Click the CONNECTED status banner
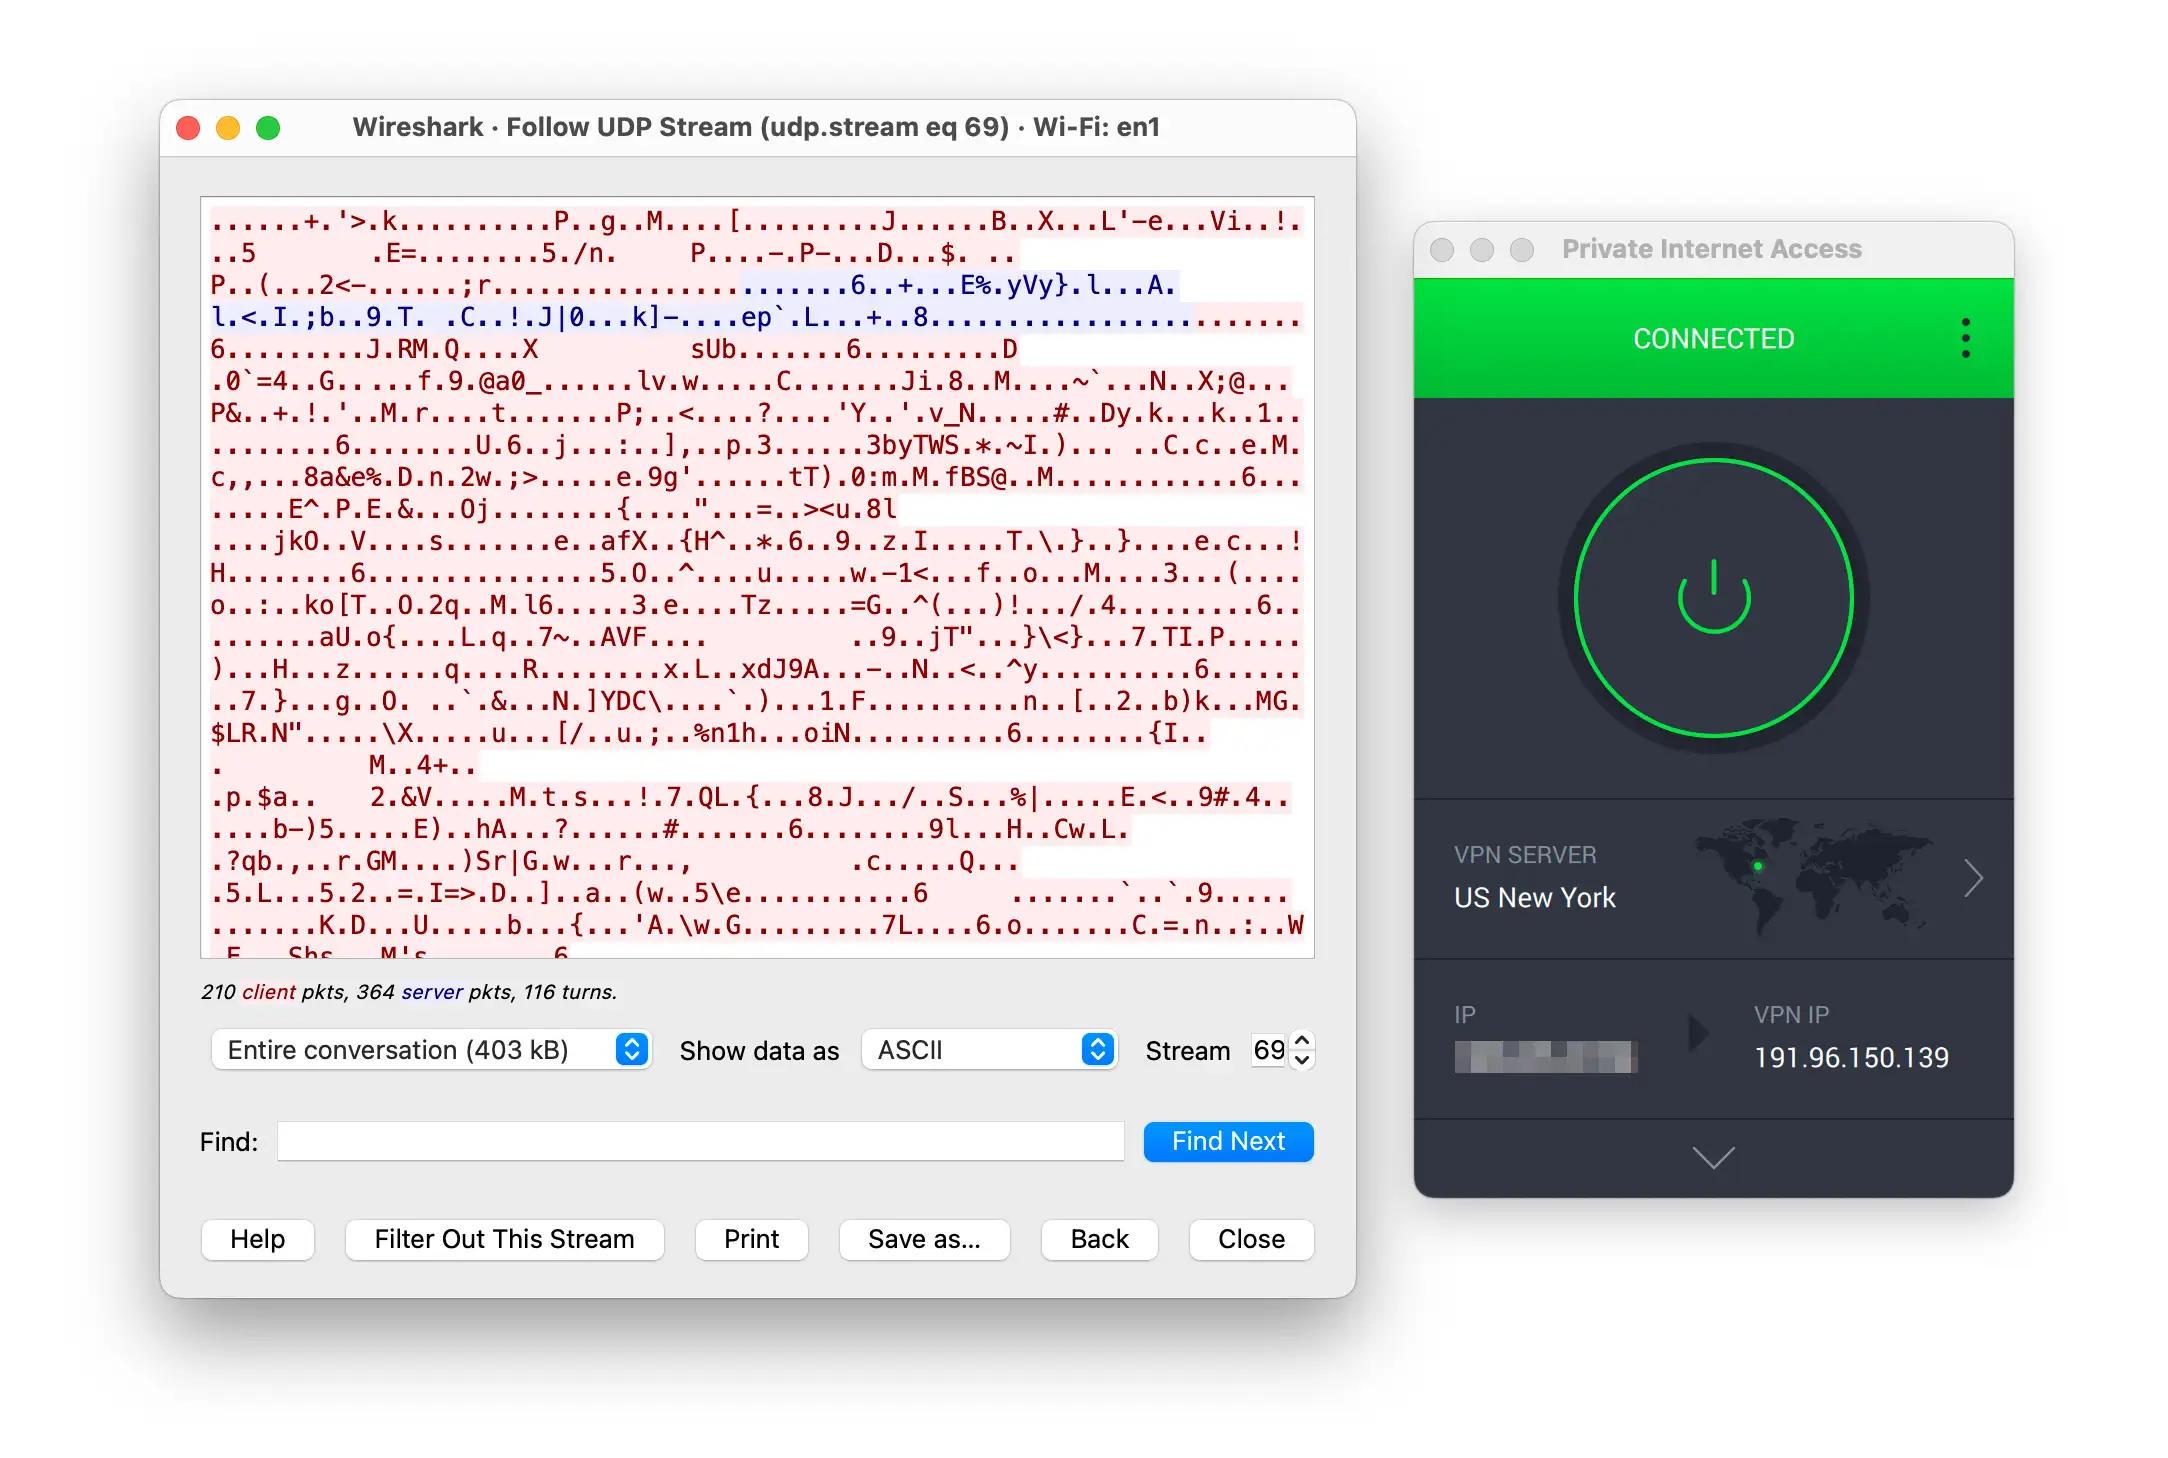Image resolution: width=2168 pixels, height=1458 pixels. (1713, 338)
